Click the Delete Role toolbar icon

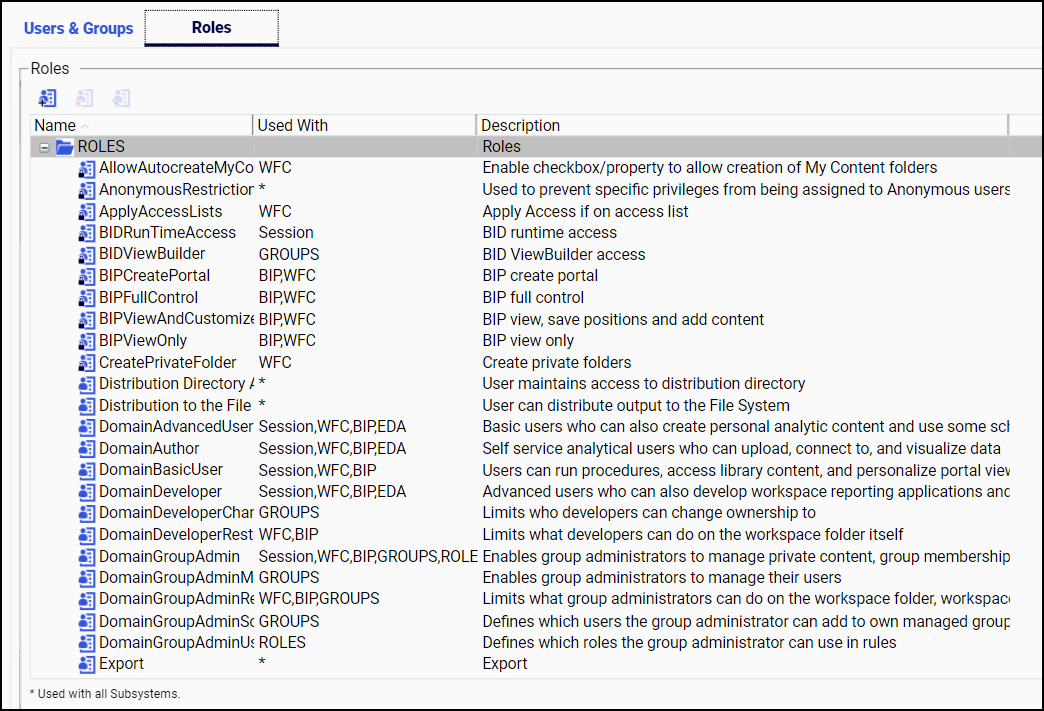(x=84, y=97)
